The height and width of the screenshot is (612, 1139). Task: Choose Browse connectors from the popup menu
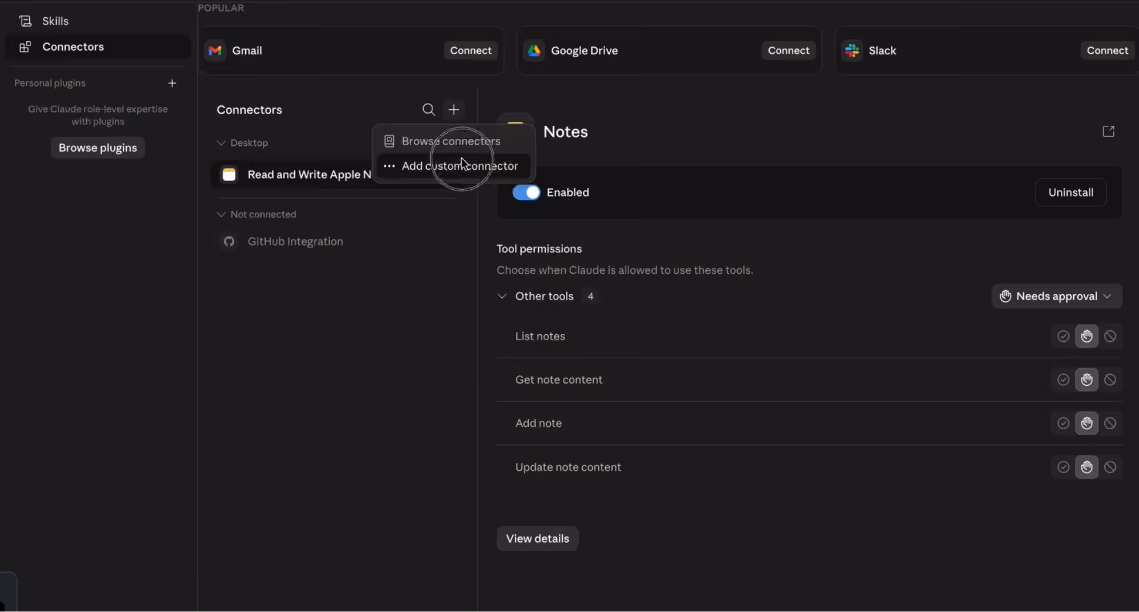(453, 141)
